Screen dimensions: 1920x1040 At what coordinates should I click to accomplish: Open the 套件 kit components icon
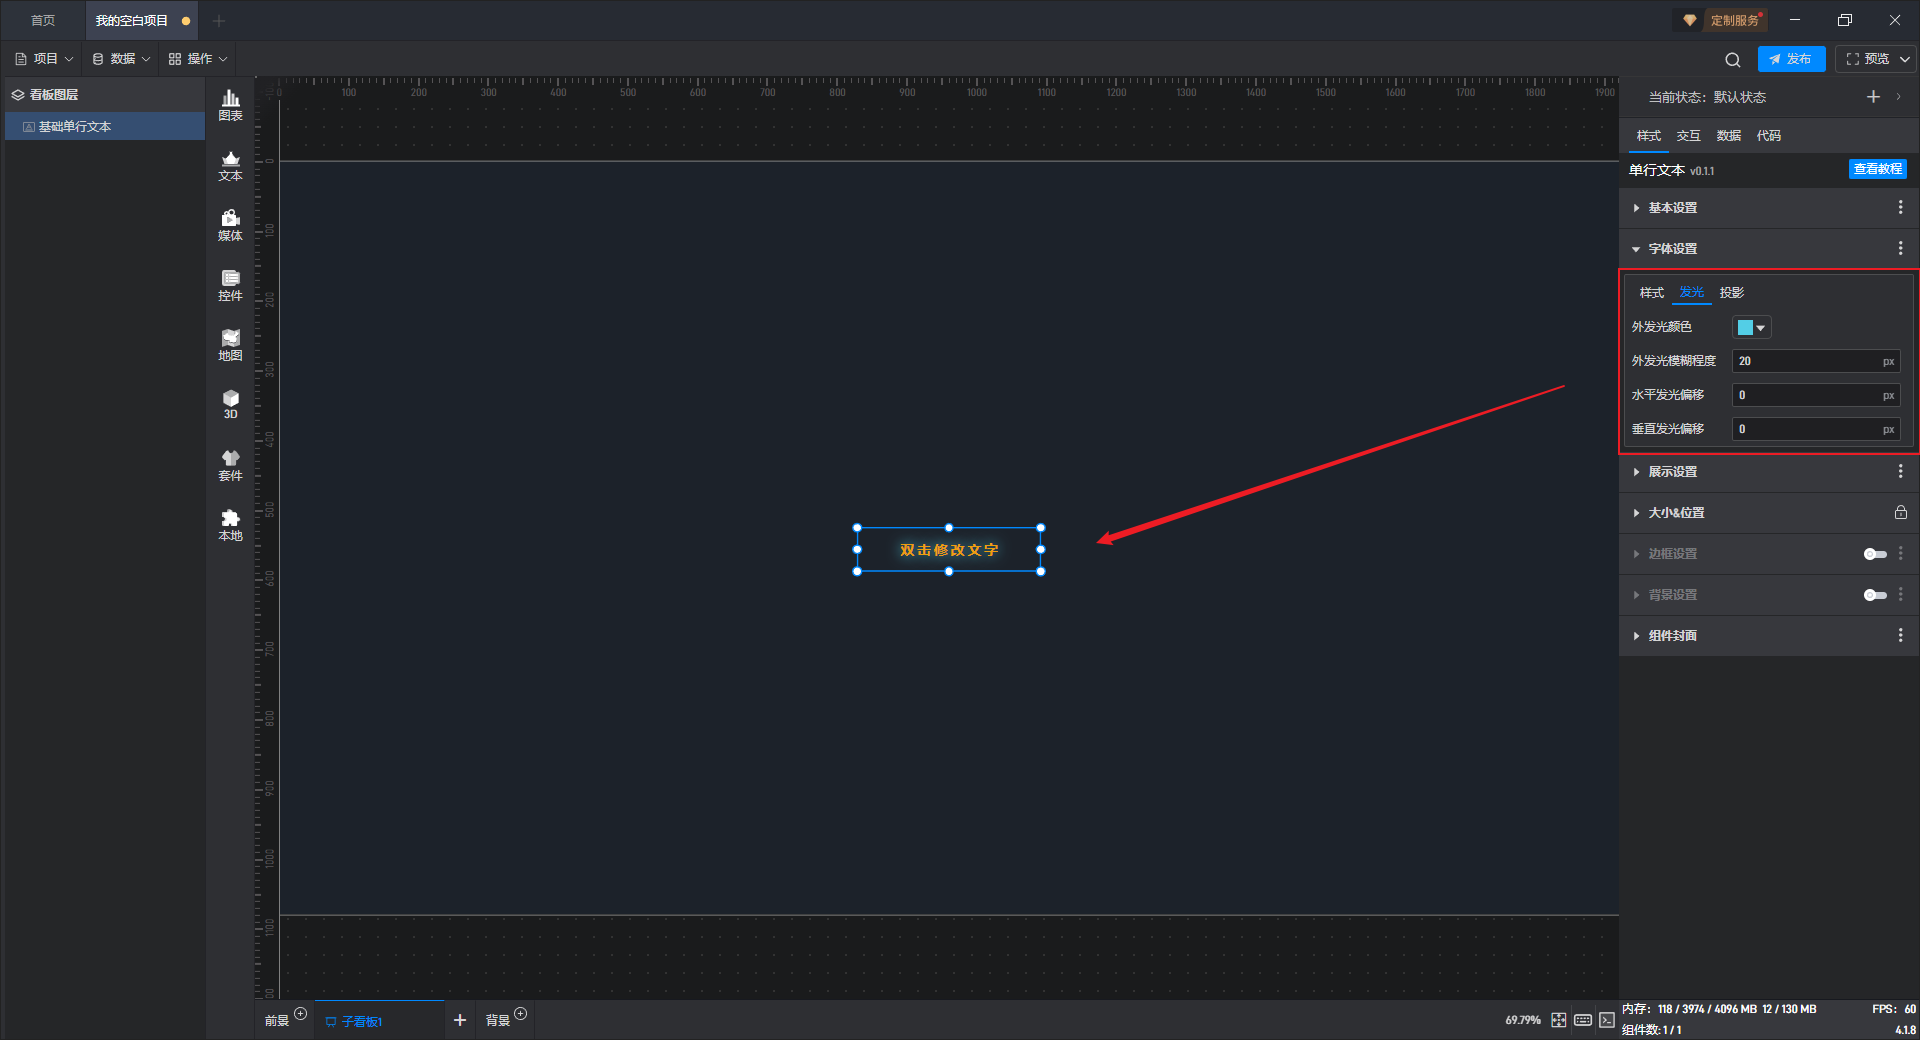click(x=230, y=465)
